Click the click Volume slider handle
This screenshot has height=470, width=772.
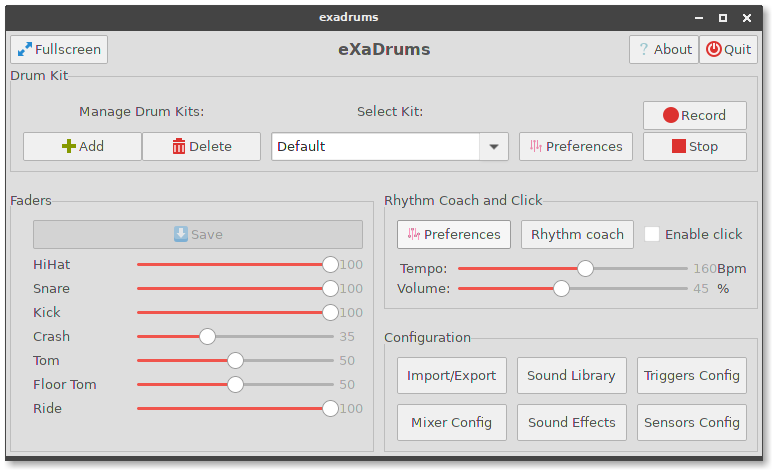(561, 288)
